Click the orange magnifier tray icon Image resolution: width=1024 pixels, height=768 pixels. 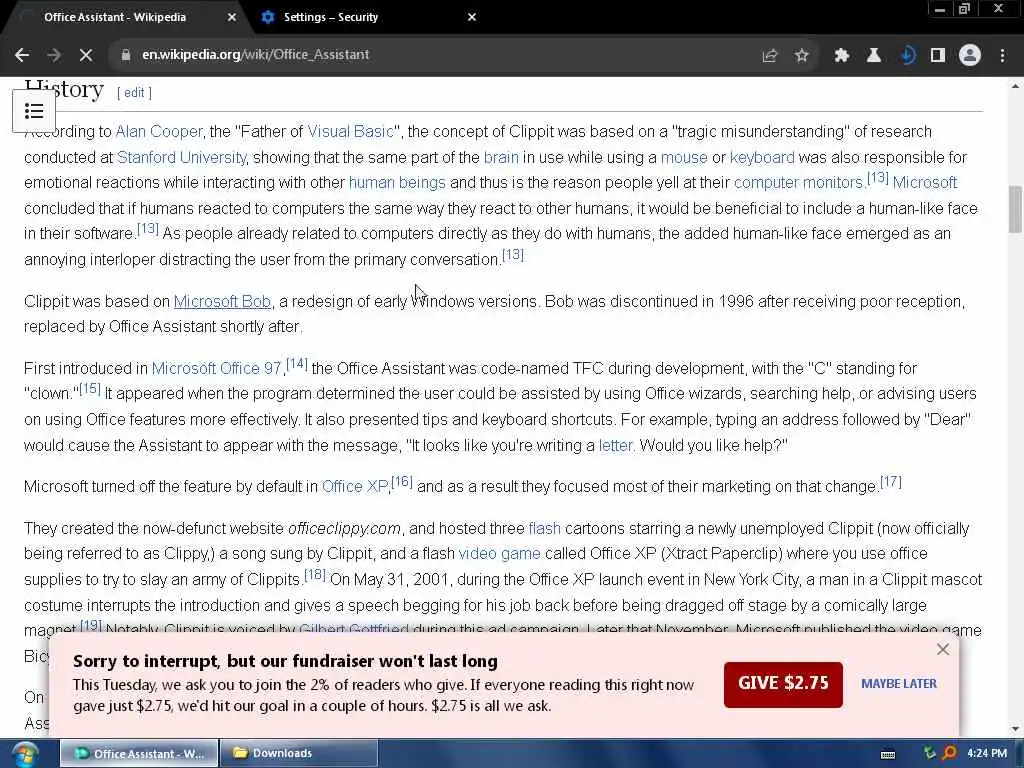coord(950,753)
